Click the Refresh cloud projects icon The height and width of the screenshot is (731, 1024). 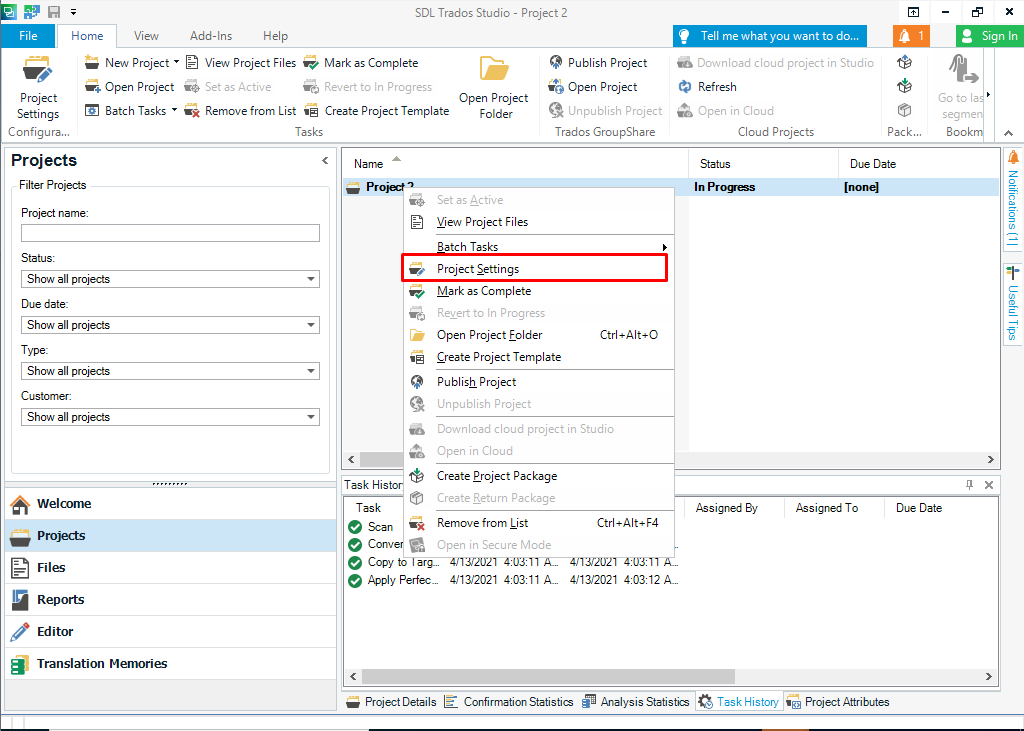[x=685, y=87]
